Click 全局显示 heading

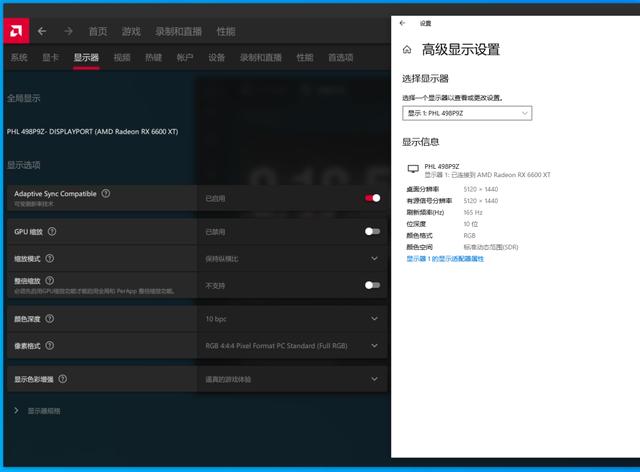tap(23, 98)
